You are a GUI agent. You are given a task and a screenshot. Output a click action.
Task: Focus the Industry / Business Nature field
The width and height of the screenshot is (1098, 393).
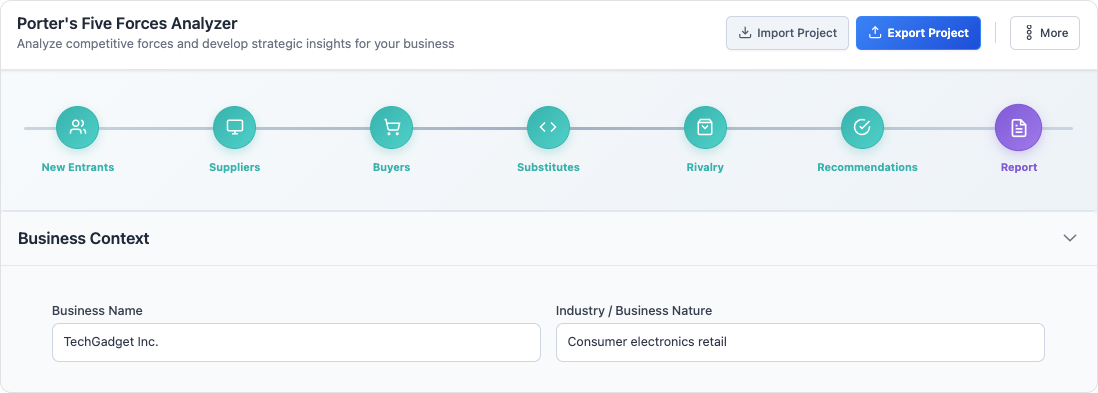click(800, 343)
